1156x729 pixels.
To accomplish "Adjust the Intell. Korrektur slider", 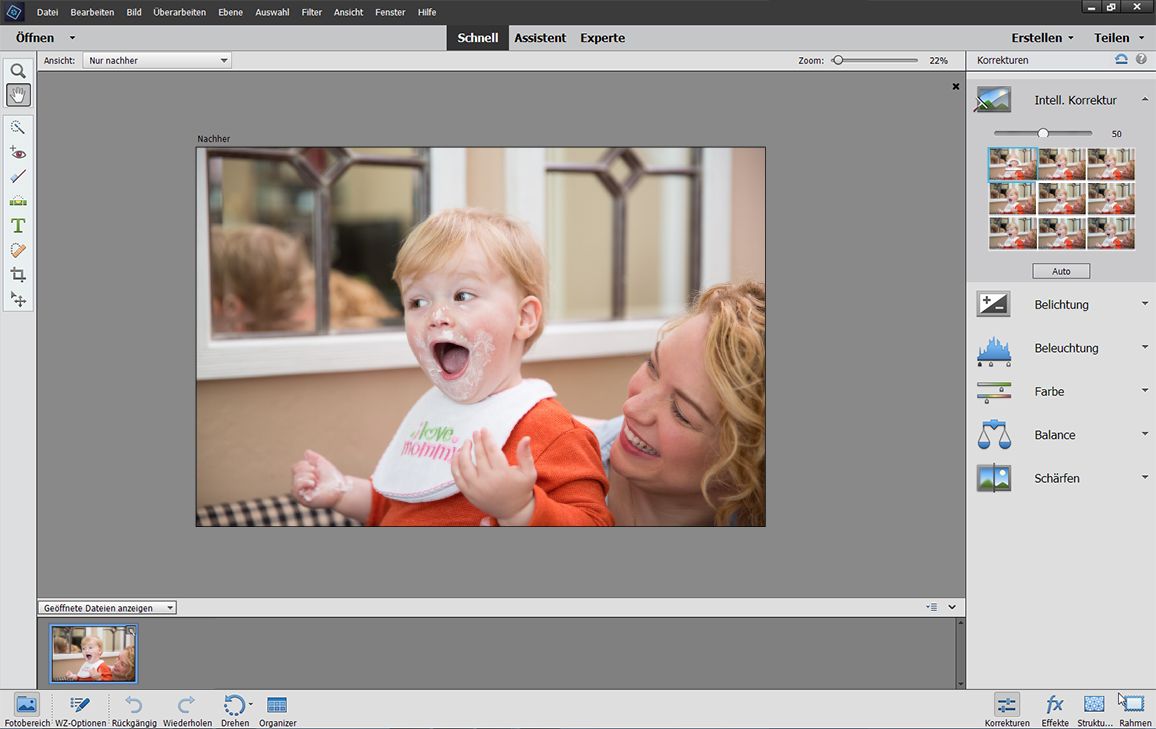I will tap(1043, 134).
